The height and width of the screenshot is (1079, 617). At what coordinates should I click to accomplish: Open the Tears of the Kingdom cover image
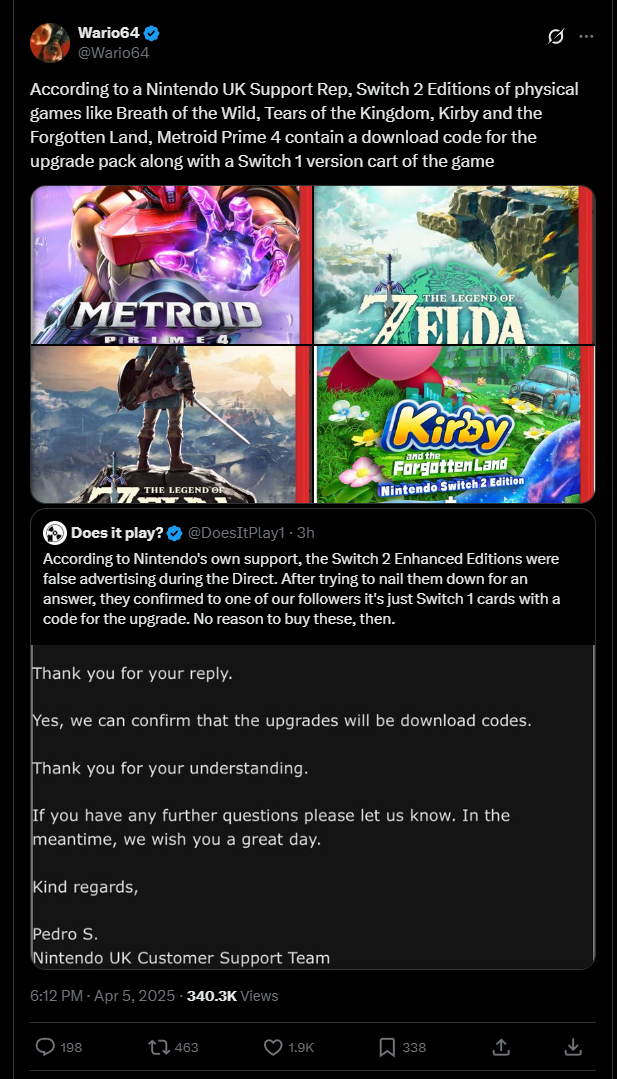pyautogui.click(x=454, y=265)
